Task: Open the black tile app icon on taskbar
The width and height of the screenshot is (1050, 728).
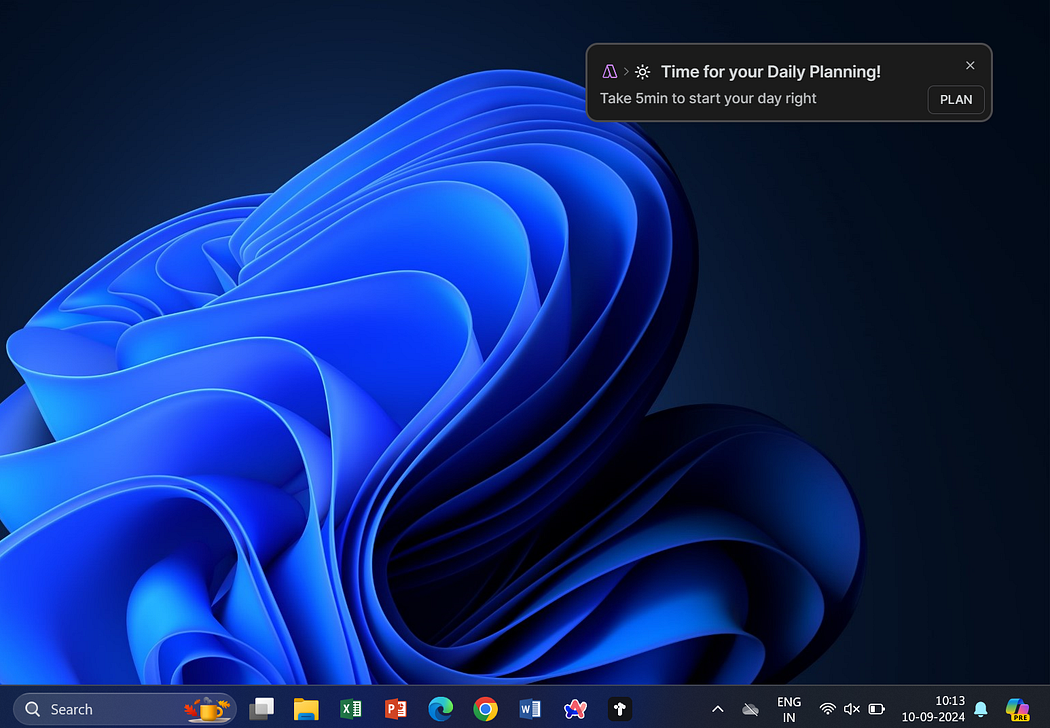Action: (x=619, y=709)
